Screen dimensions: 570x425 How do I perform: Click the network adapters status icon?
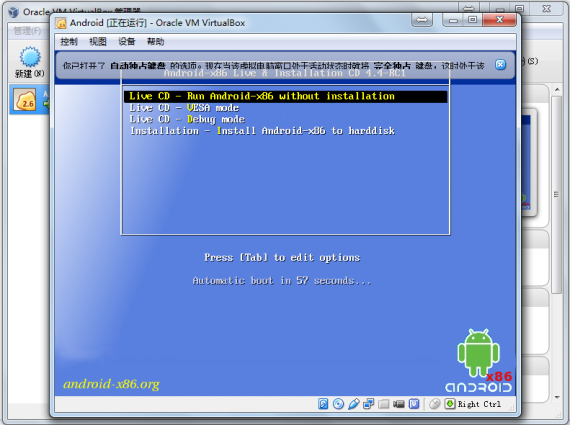(369, 404)
